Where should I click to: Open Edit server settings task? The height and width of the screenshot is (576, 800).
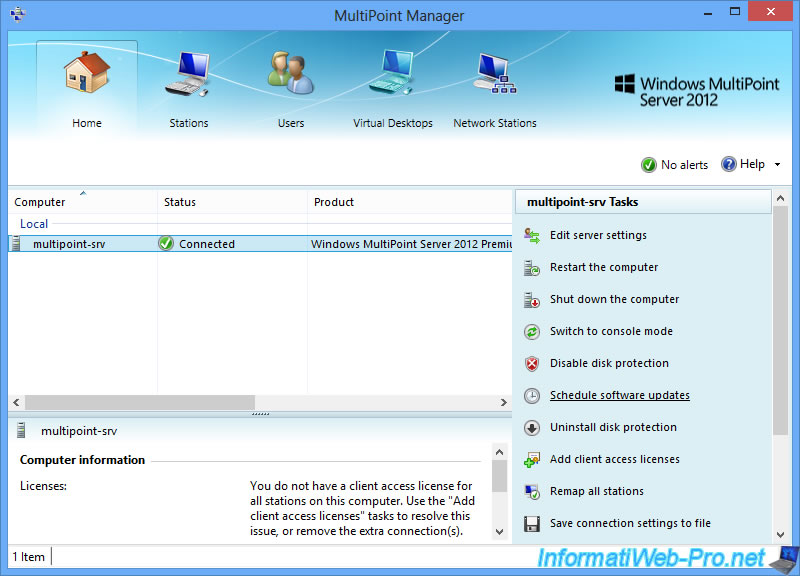pyautogui.click(x=598, y=235)
